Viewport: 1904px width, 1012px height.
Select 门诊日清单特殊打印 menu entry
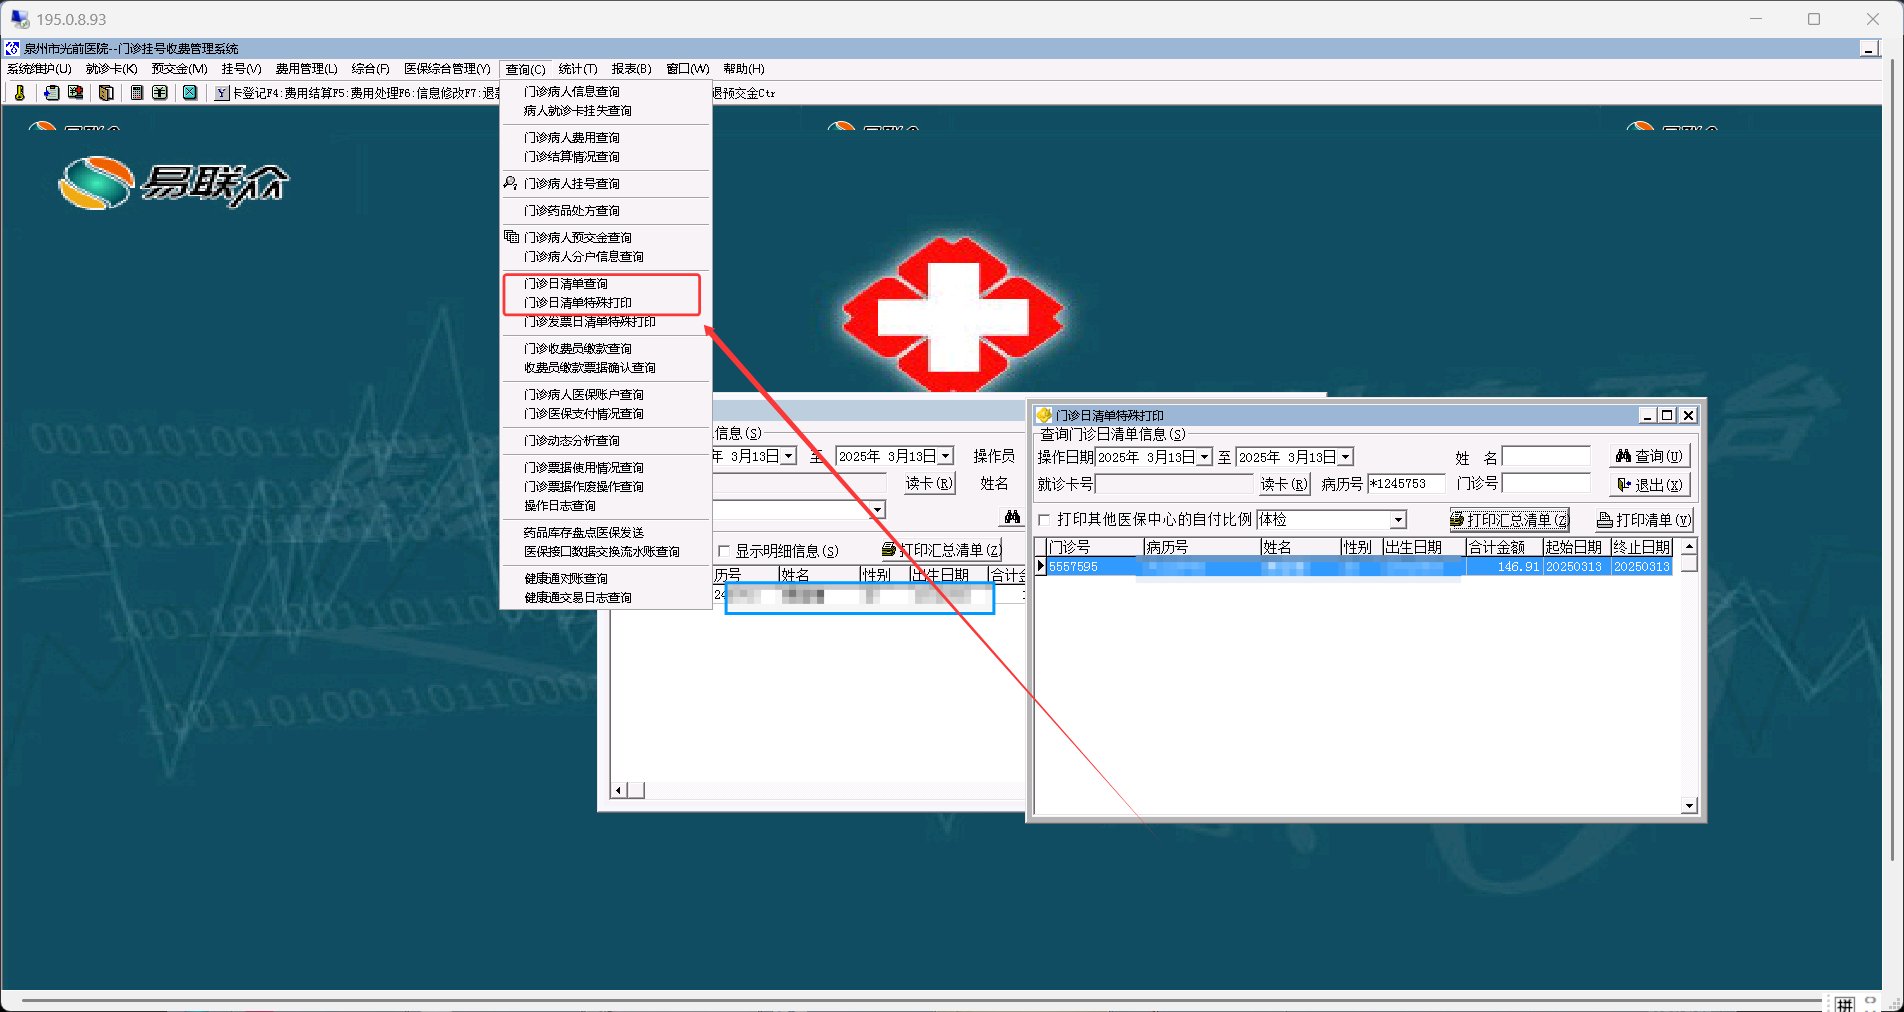click(x=578, y=303)
